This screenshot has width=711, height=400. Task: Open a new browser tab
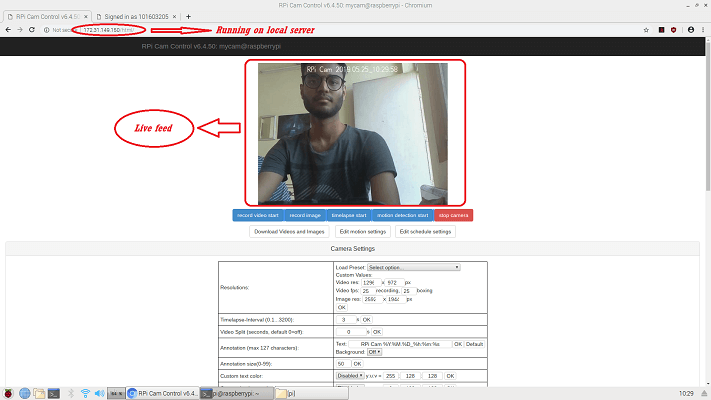click(x=188, y=17)
